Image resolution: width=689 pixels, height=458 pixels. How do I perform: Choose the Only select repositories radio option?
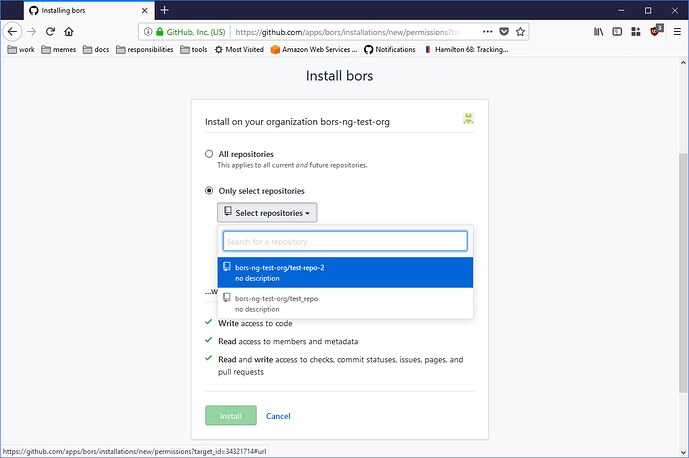pos(209,191)
